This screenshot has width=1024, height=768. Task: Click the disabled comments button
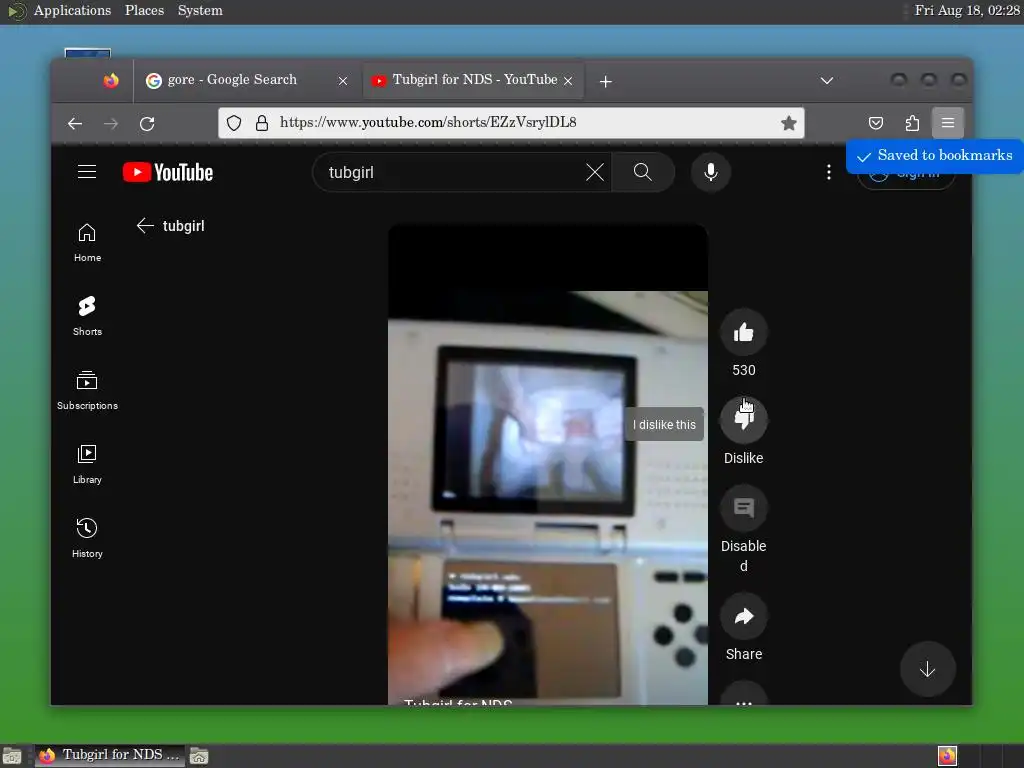(743, 508)
